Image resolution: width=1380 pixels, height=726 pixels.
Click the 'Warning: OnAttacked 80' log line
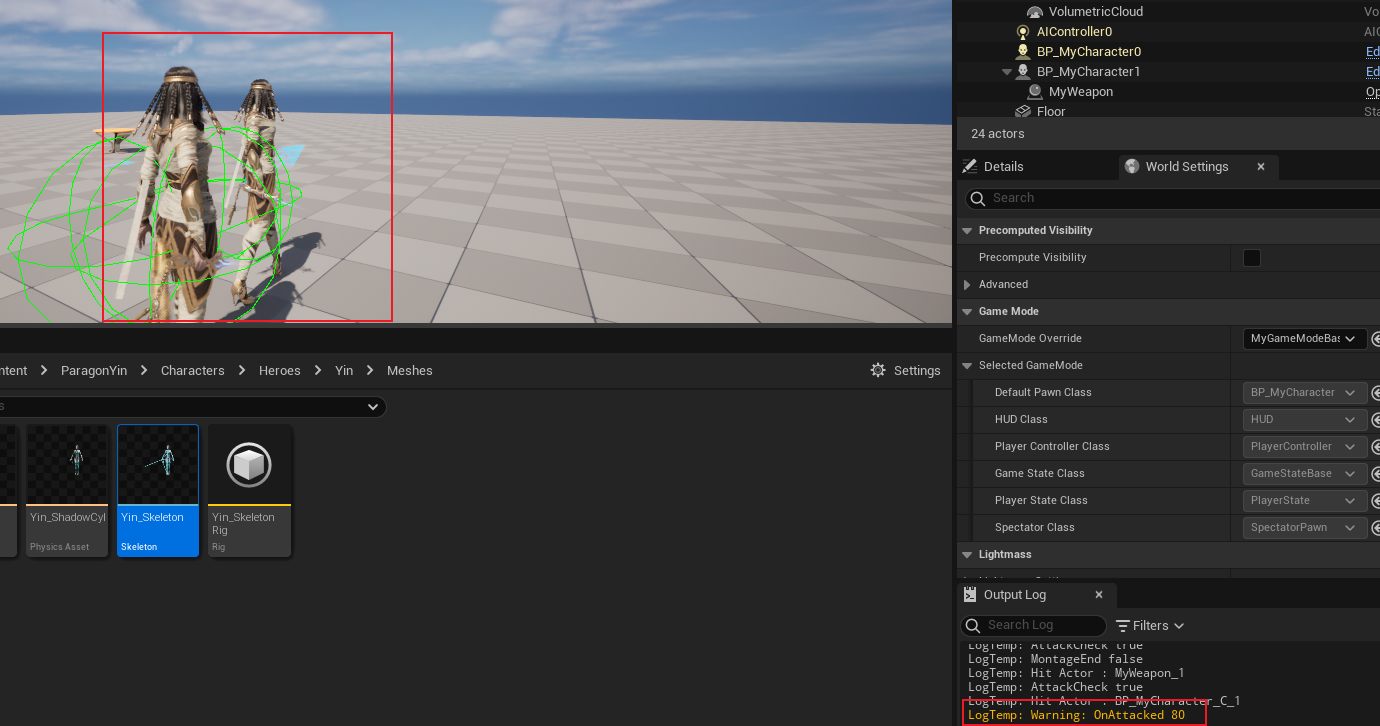click(1076, 715)
